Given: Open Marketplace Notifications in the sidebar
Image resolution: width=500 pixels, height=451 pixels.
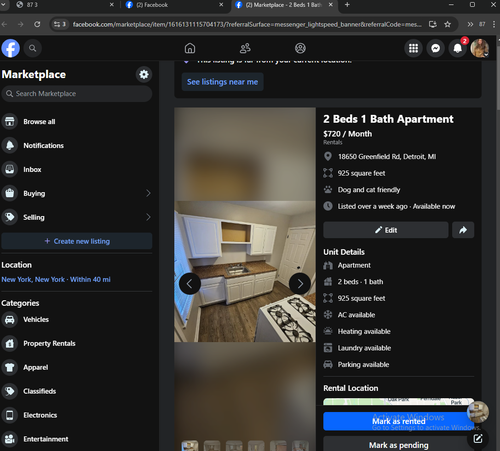Looking at the screenshot, I should point(77,146).
